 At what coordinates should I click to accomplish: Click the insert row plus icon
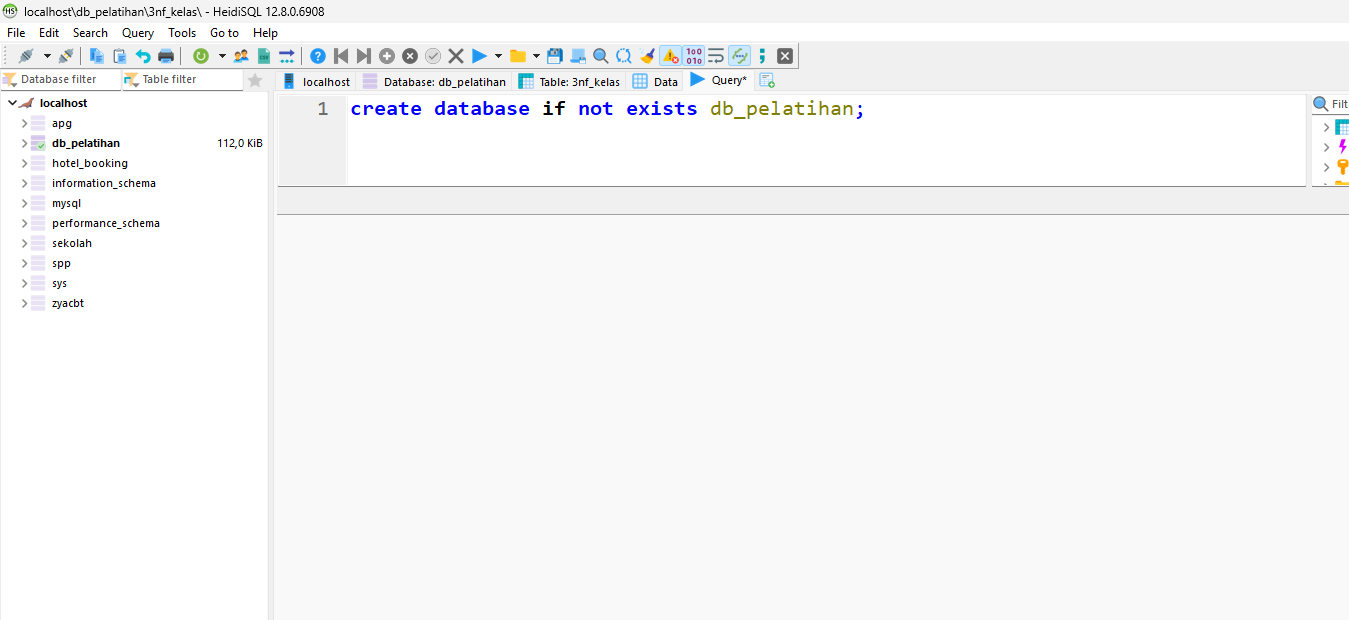coord(387,56)
